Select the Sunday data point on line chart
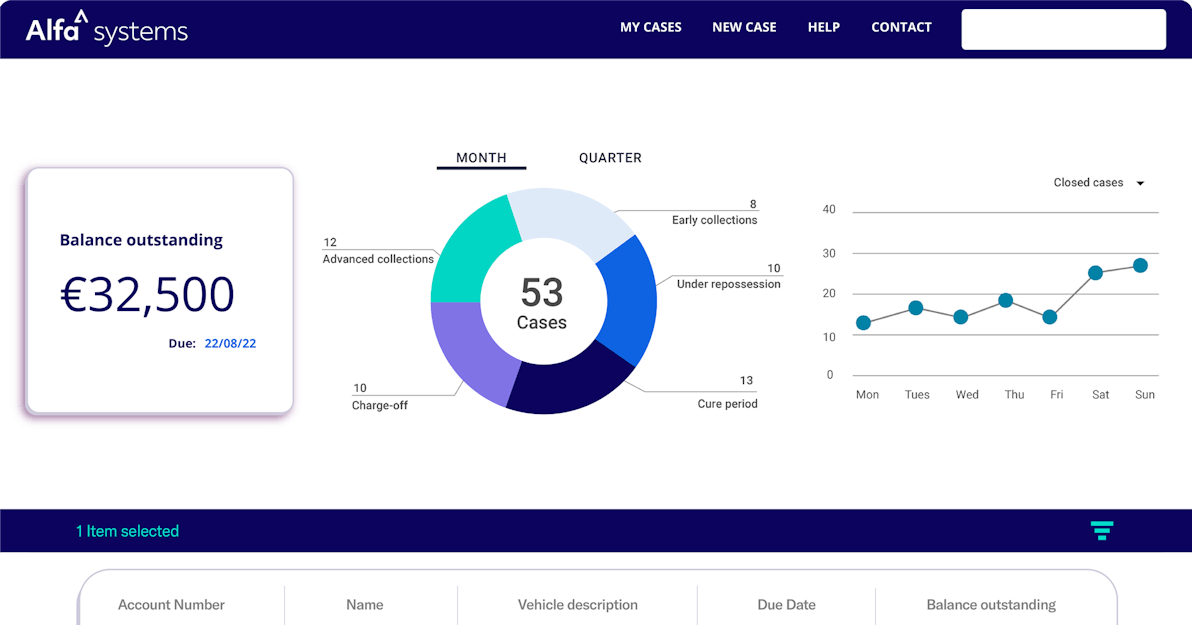Screen dimensions: 1192x625 tap(1140, 265)
